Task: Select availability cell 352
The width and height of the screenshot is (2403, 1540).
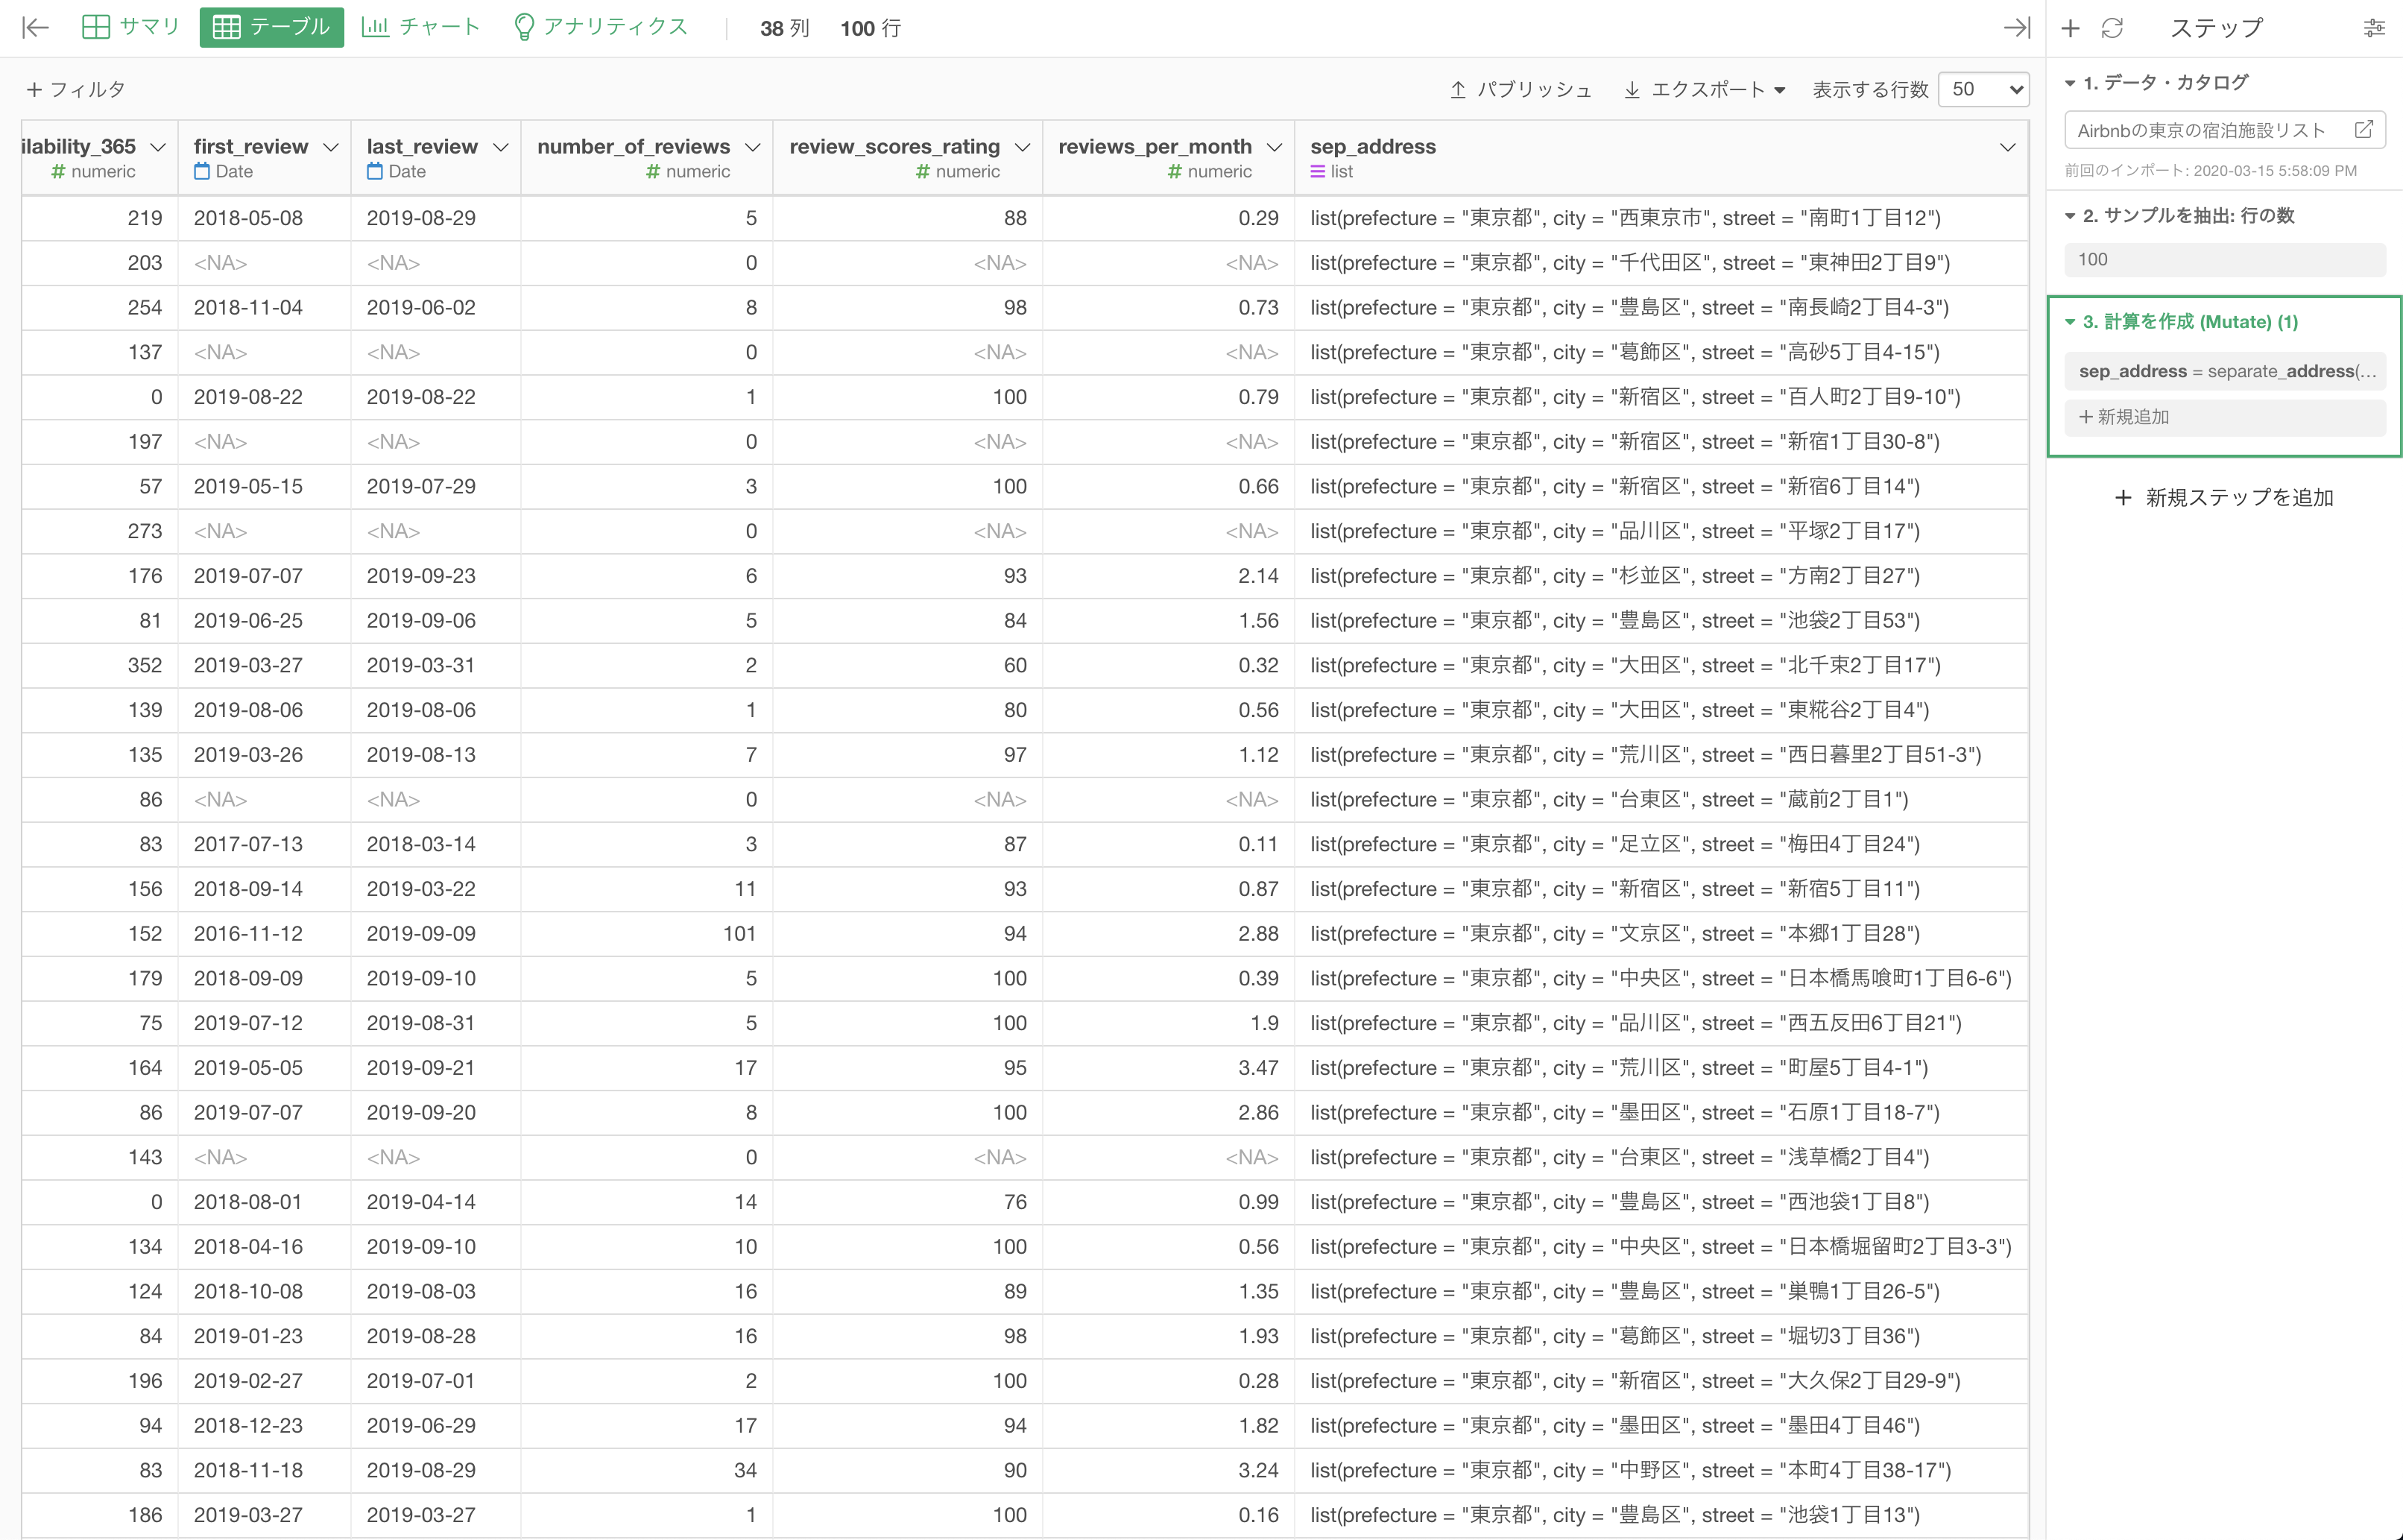Action: tap(99, 666)
